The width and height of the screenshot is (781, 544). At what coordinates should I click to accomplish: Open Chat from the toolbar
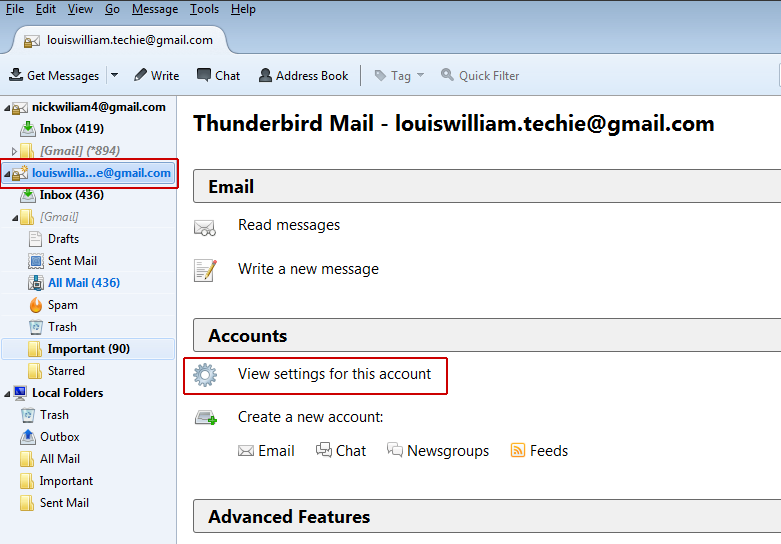click(x=218, y=75)
